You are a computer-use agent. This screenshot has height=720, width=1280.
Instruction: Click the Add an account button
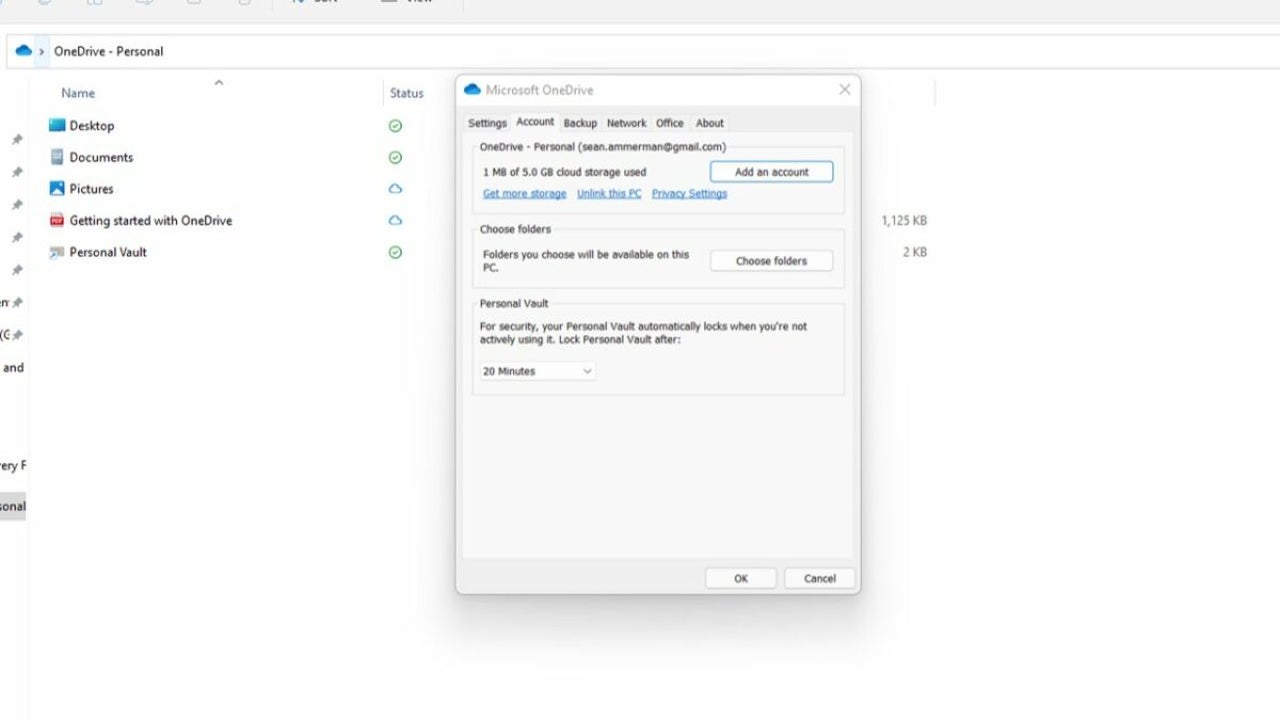point(771,172)
